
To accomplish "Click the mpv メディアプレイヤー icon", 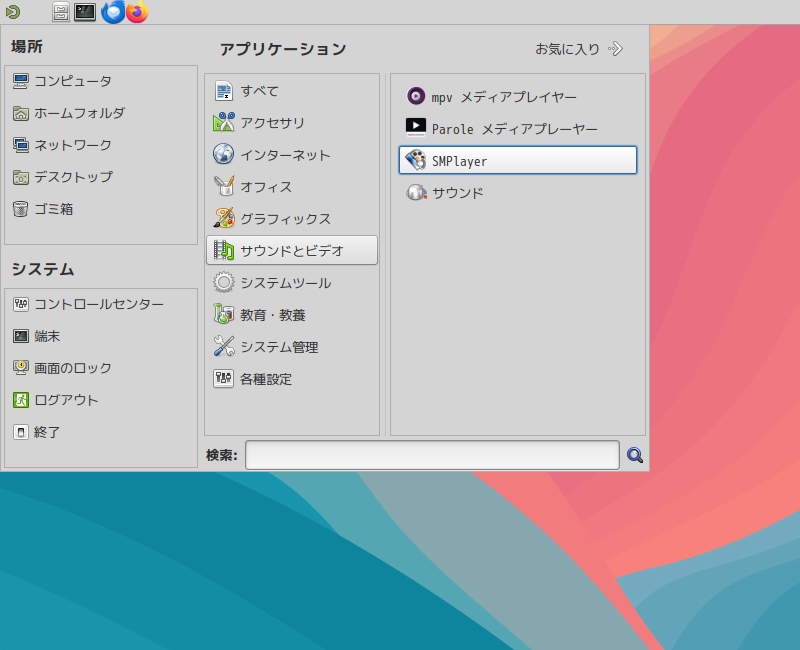I will [416, 96].
